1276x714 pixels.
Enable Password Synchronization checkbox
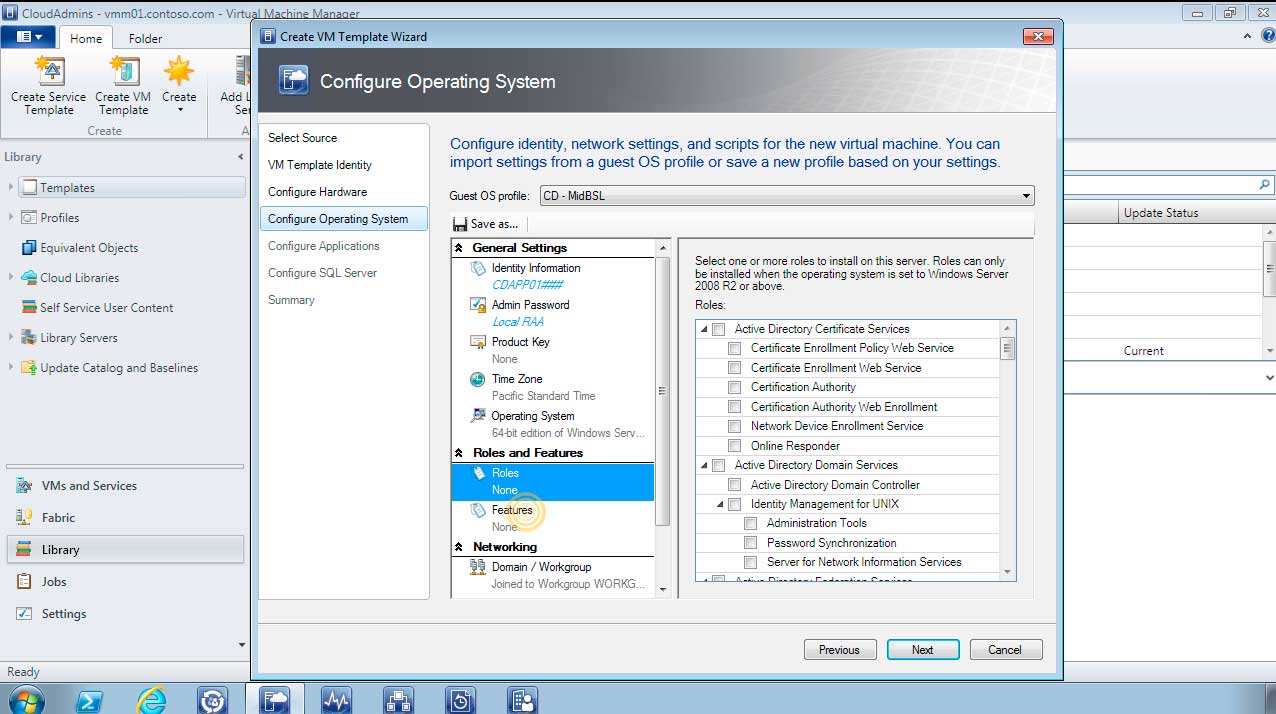[751, 543]
